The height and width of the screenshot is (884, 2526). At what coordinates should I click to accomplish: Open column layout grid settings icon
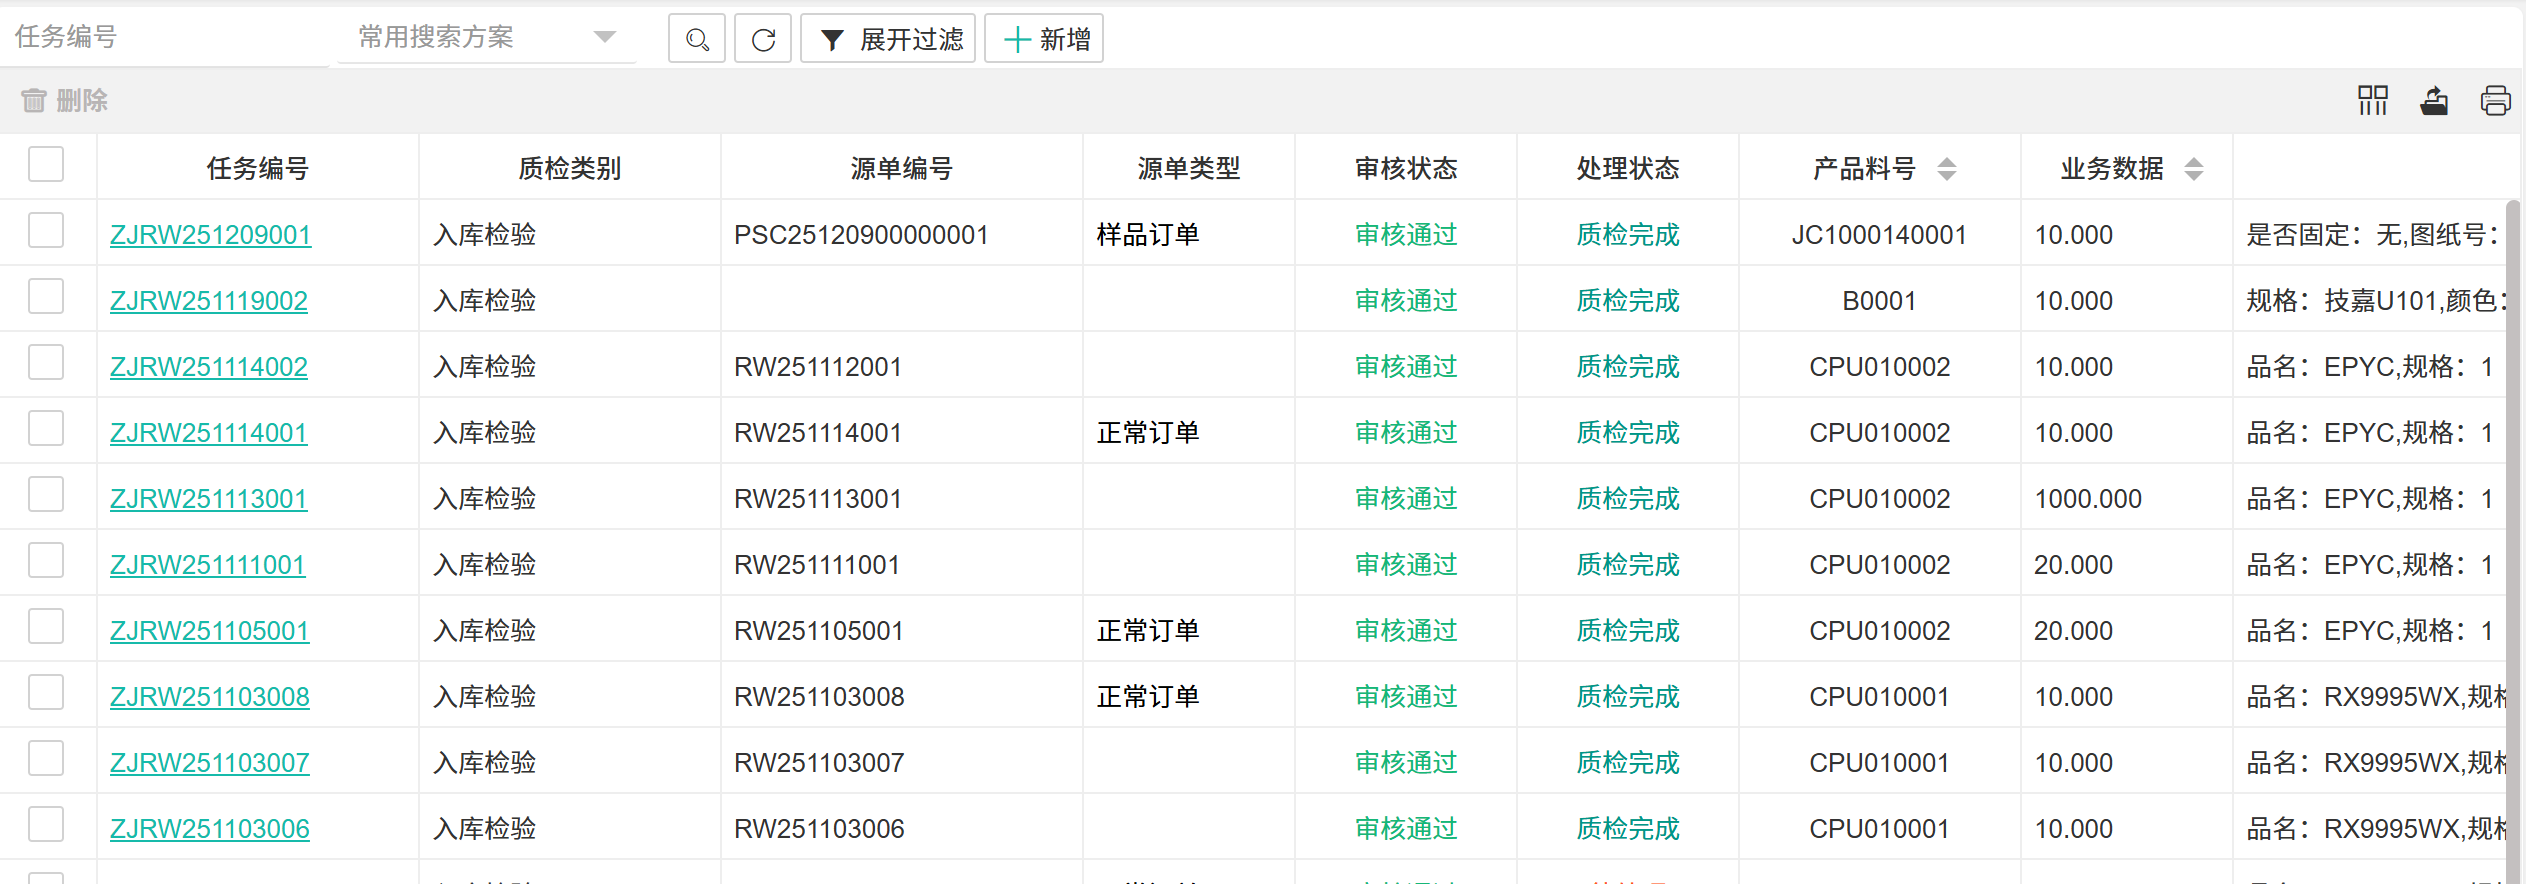tap(2372, 101)
